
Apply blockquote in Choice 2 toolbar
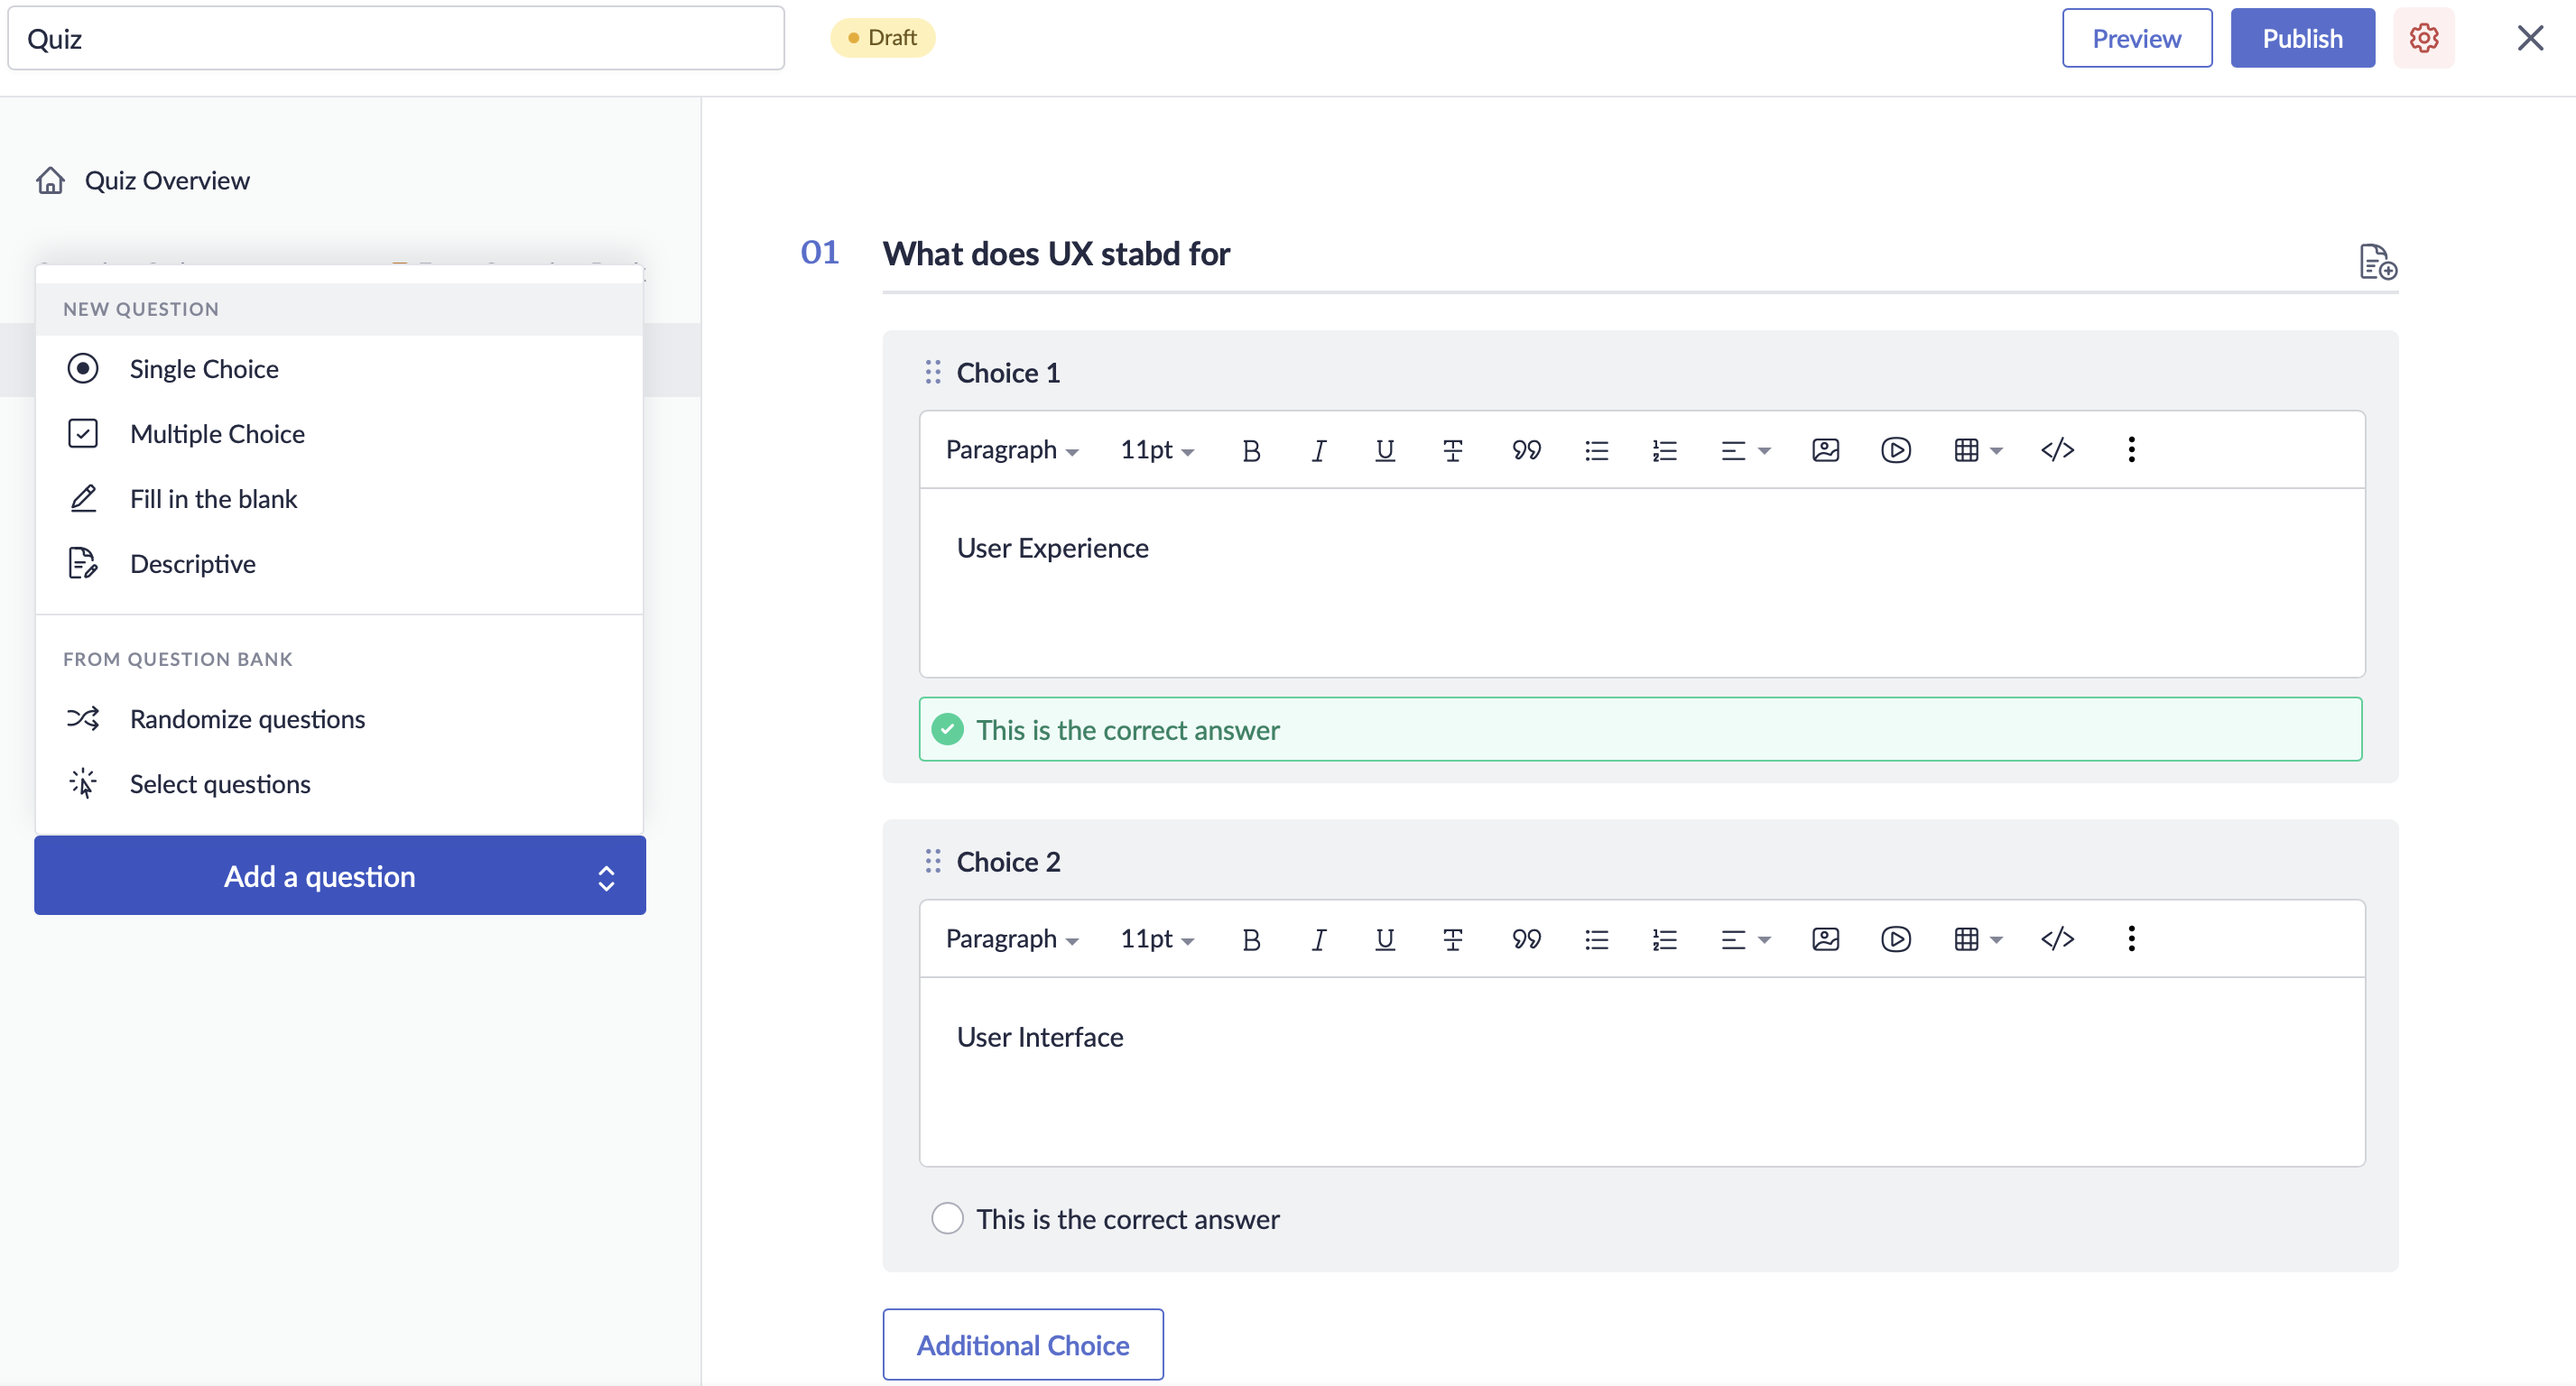pos(1526,939)
